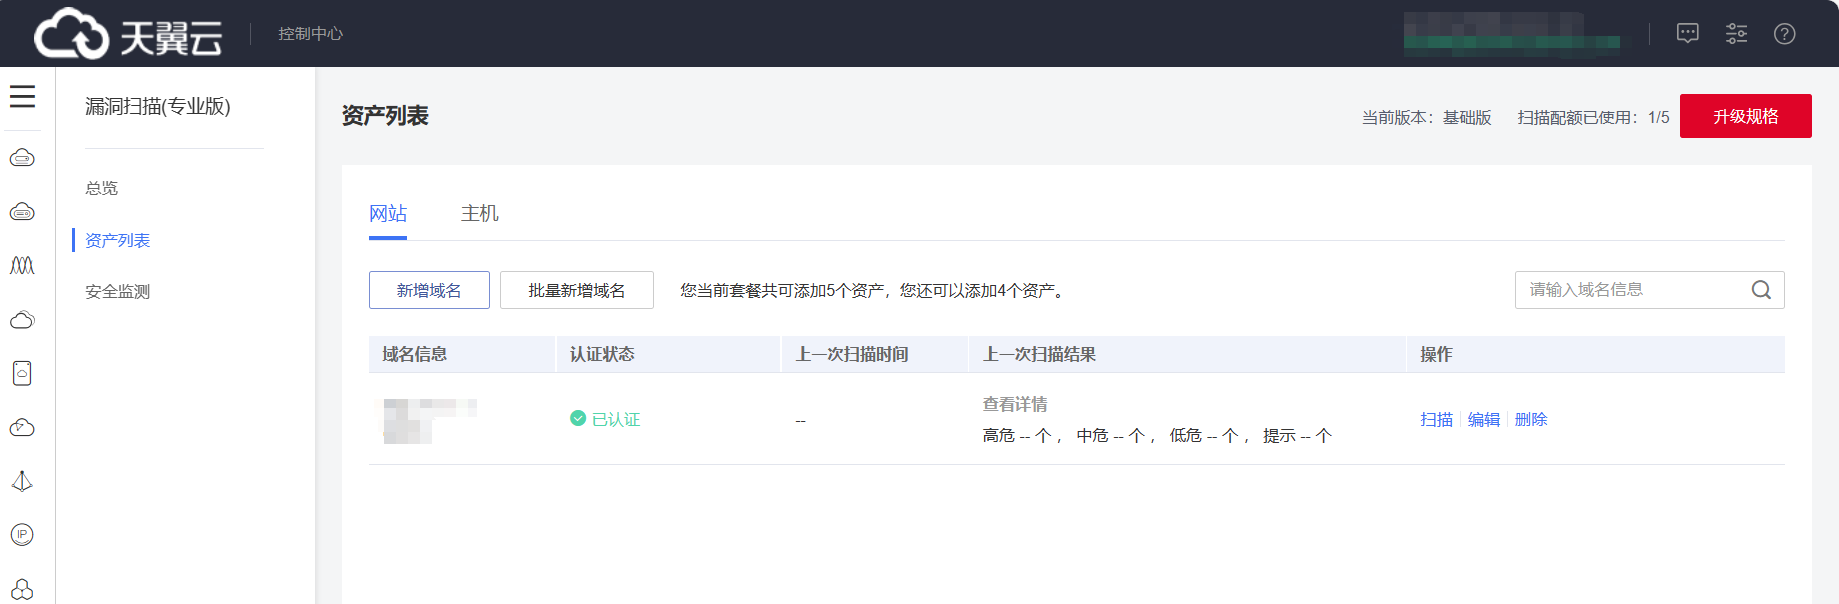Click the three-hexagon cluster sidebar icon

point(22,589)
